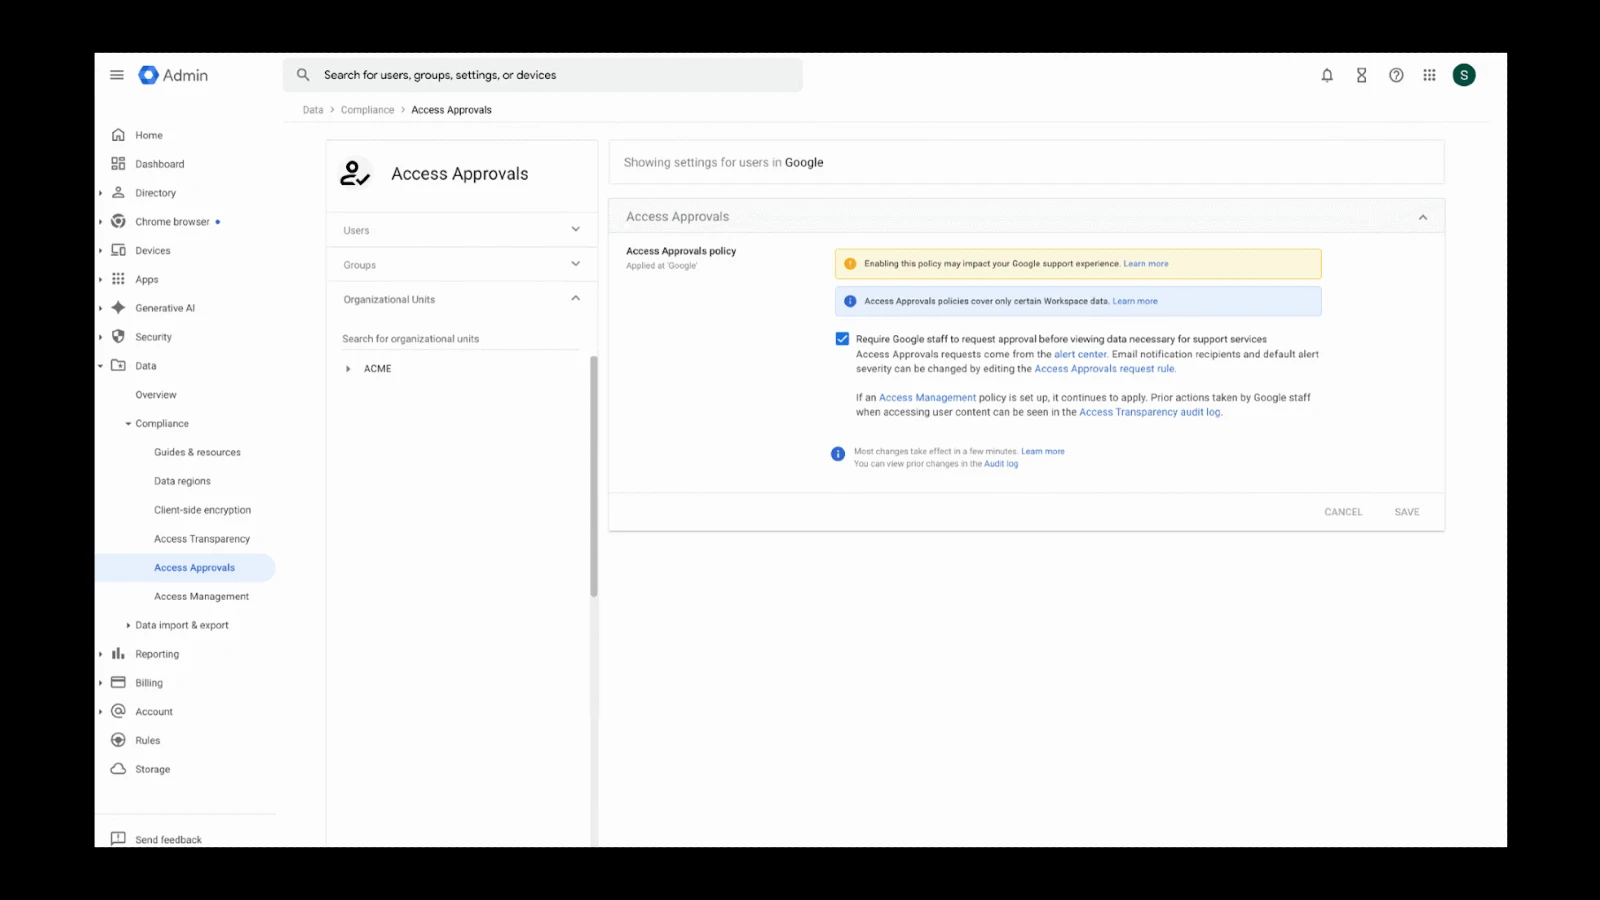Select Data regions in sidebar
This screenshot has width=1600, height=900.
coord(182,481)
